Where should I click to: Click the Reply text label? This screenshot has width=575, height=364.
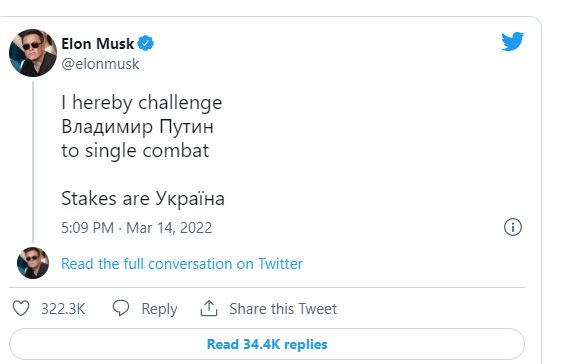pos(159,309)
